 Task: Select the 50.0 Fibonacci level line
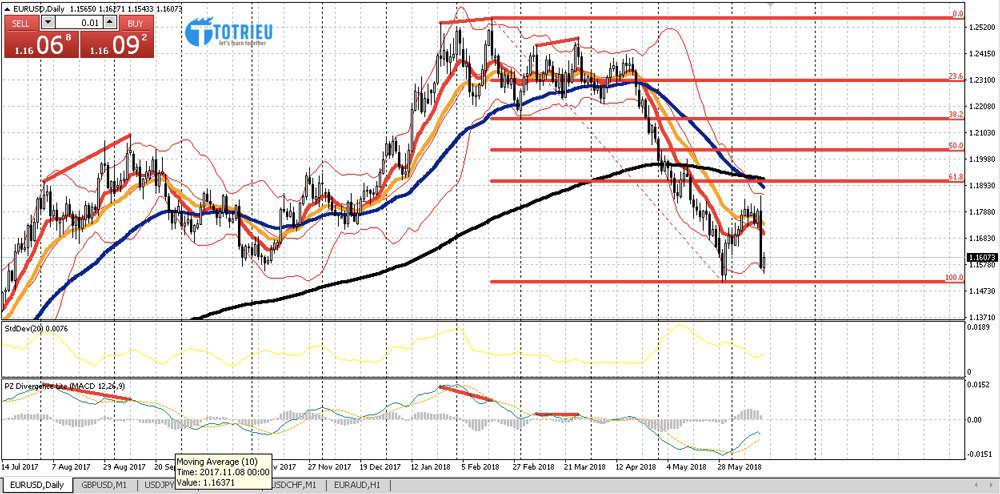point(700,150)
